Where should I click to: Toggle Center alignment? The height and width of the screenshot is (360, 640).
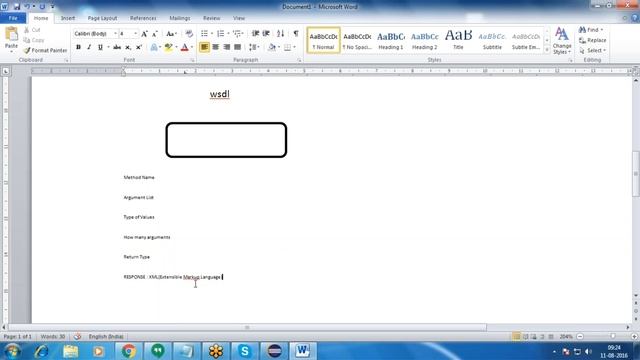point(216,47)
